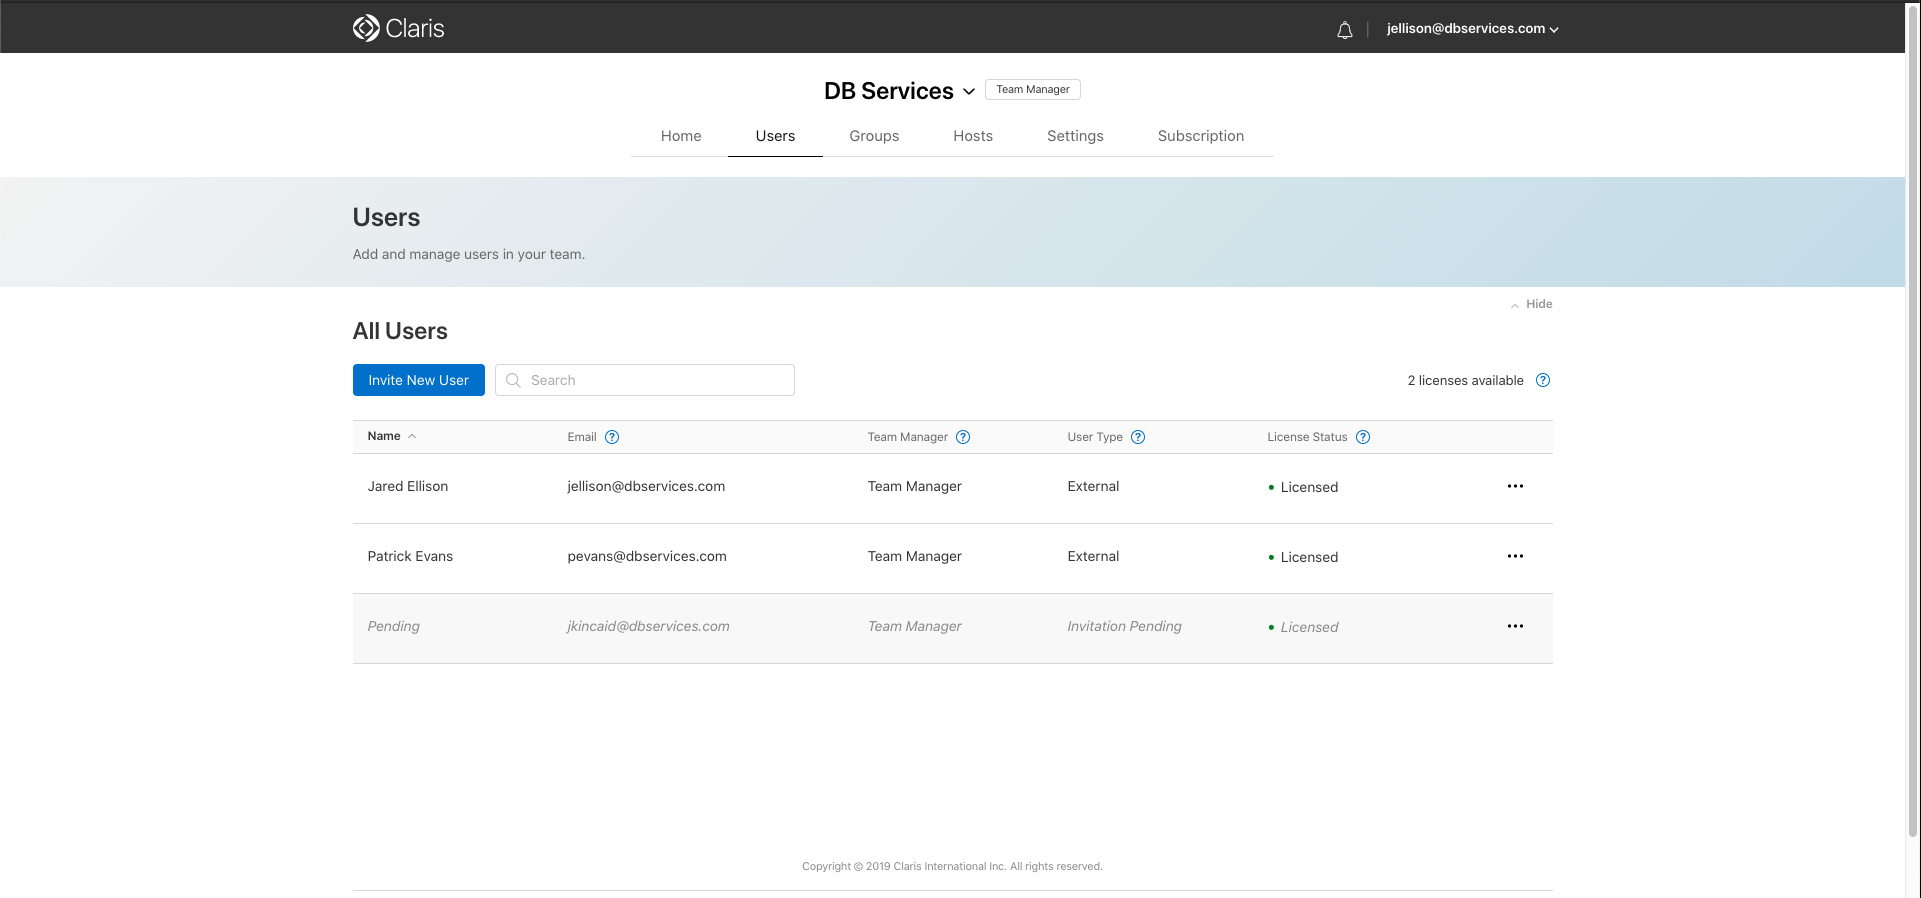The height and width of the screenshot is (898, 1921).
Task: Click External user type for Jared Ellison
Action: (1093, 486)
